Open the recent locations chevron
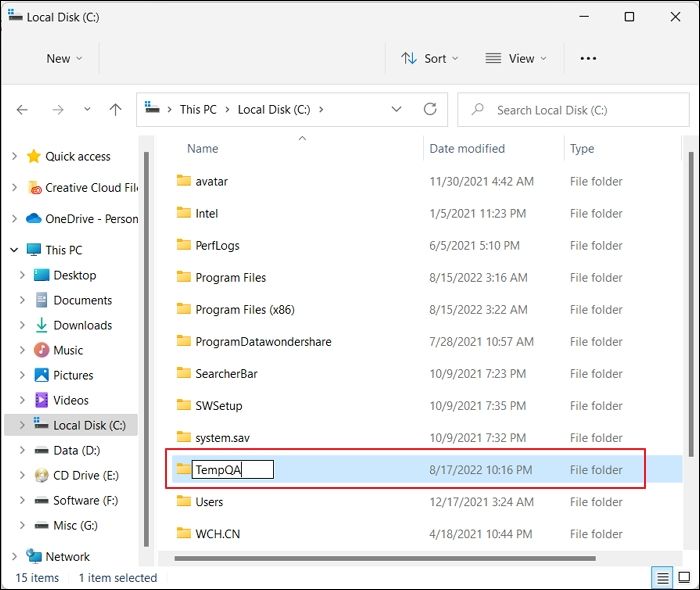 [87, 109]
